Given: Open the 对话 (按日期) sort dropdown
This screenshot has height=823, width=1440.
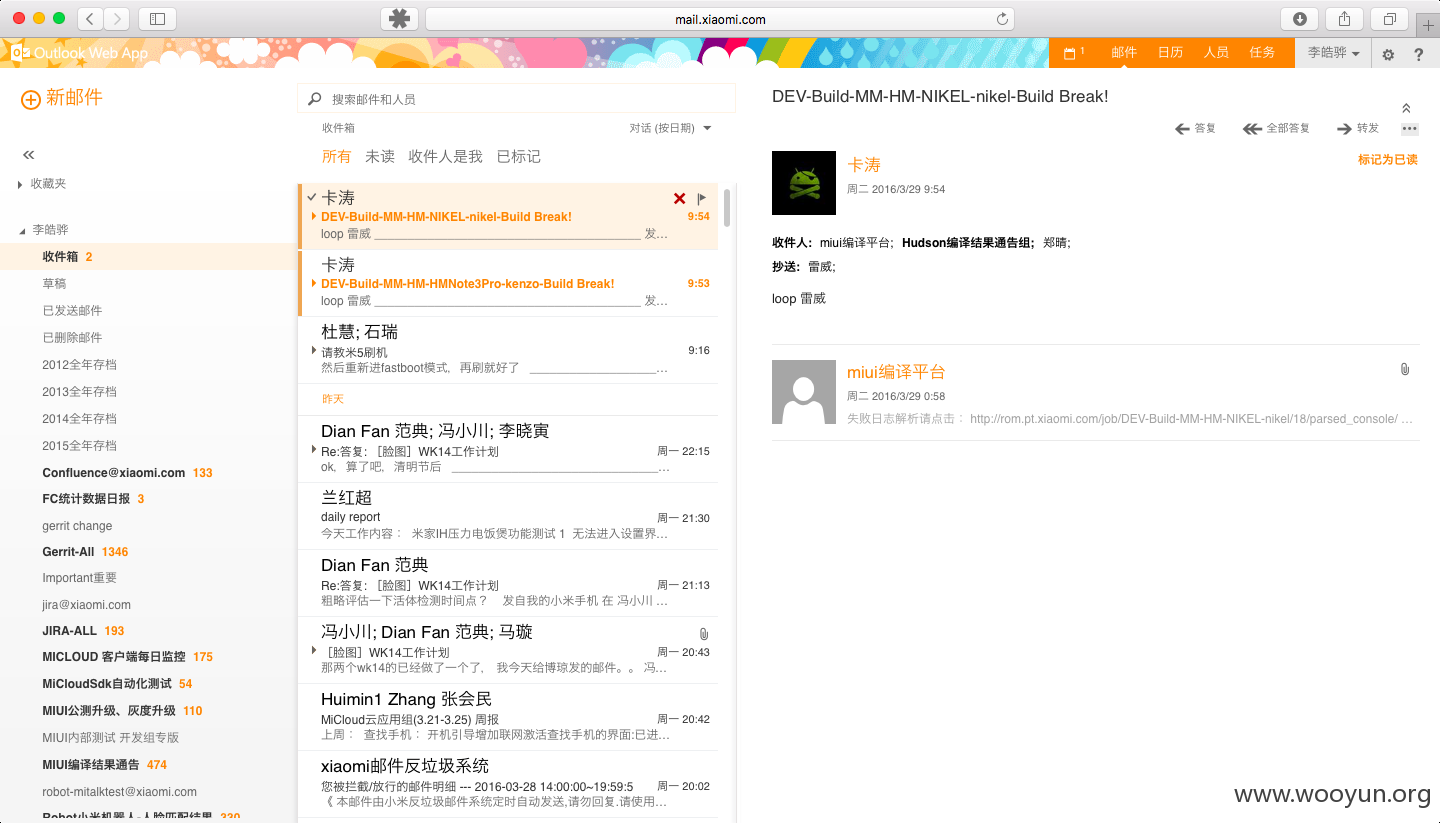Looking at the screenshot, I should click(670, 128).
